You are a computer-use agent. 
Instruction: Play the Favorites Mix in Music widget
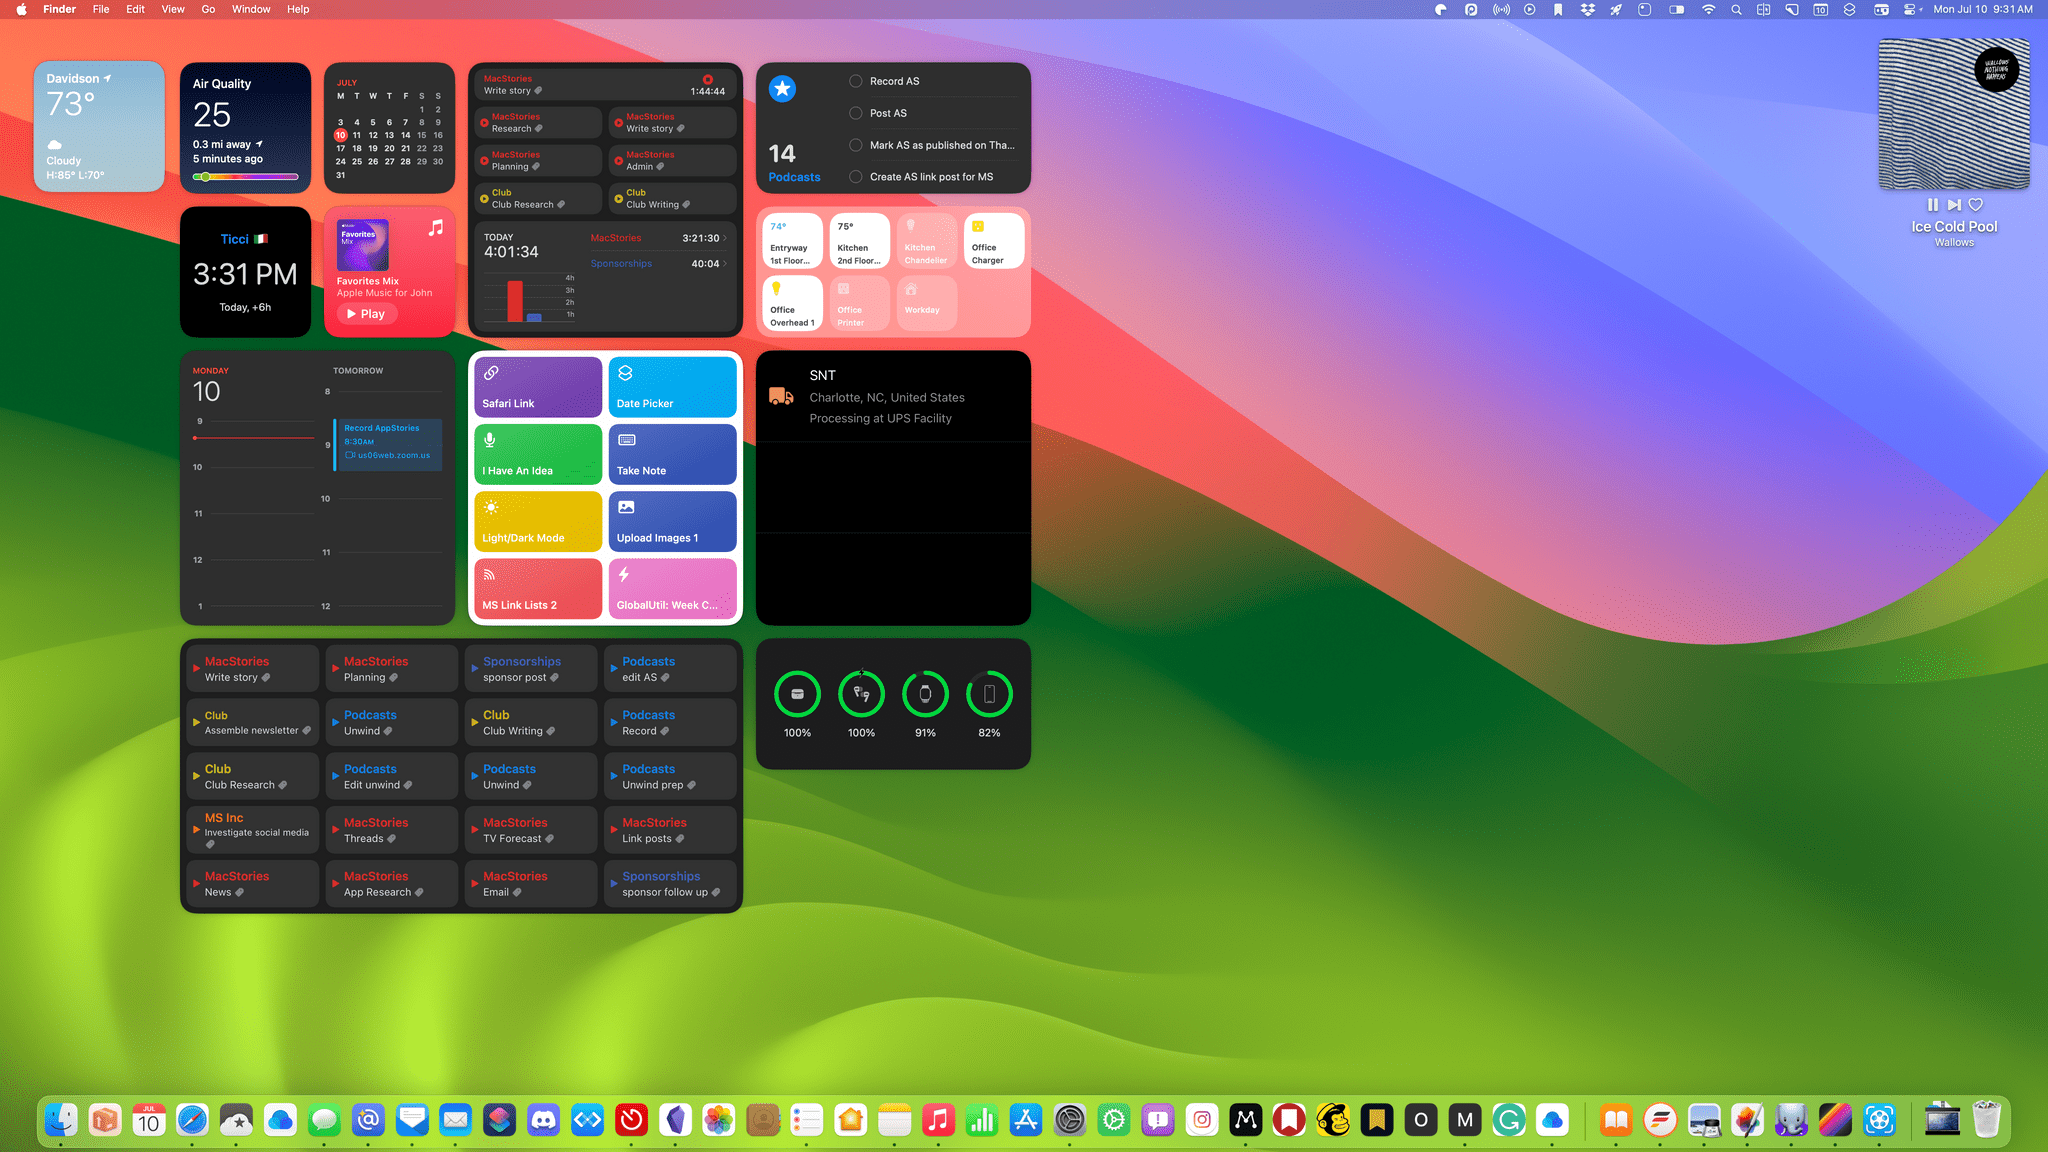pyautogui.click(x=366, y=314)
